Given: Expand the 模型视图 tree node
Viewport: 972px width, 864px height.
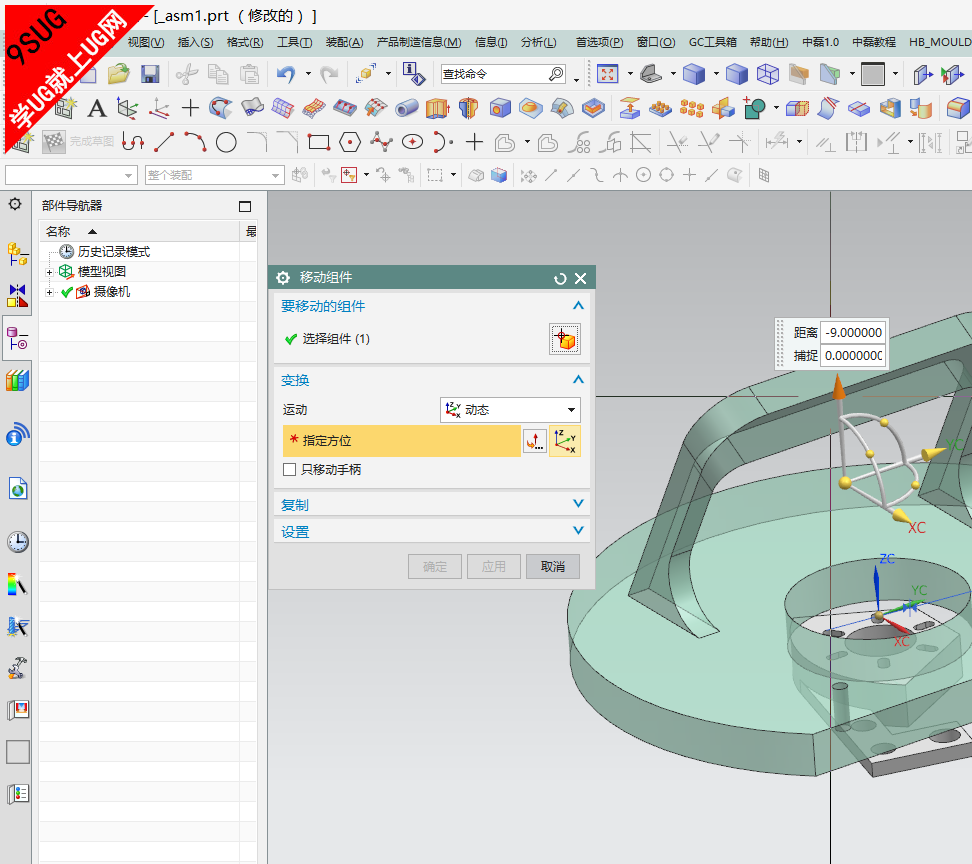Looking at the screenshot, I should pos(50,272).
